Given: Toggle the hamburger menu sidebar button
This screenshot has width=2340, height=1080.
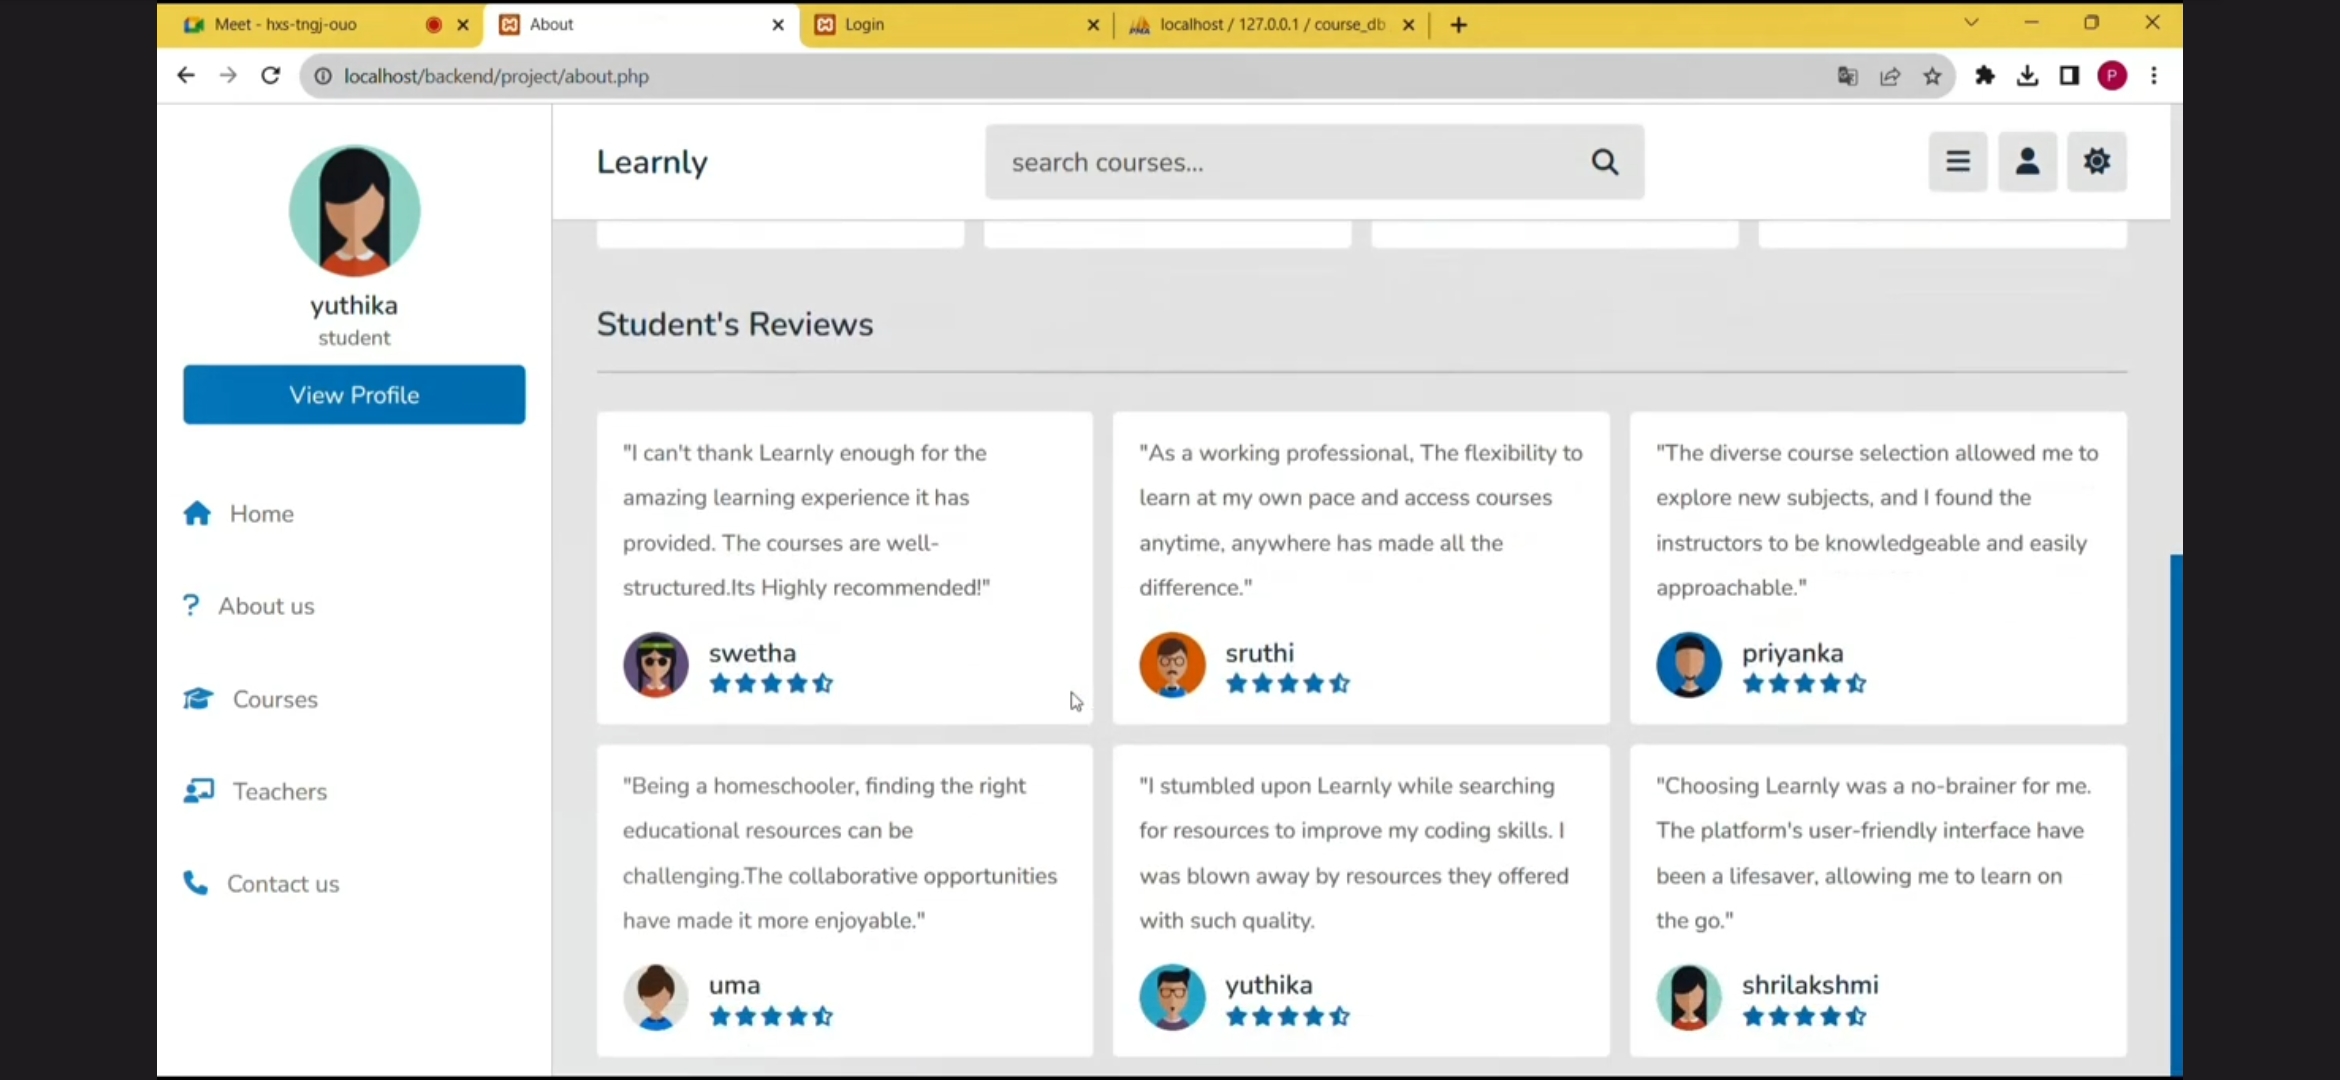Looking at the screenshot, I should (x=1957, y=161).
